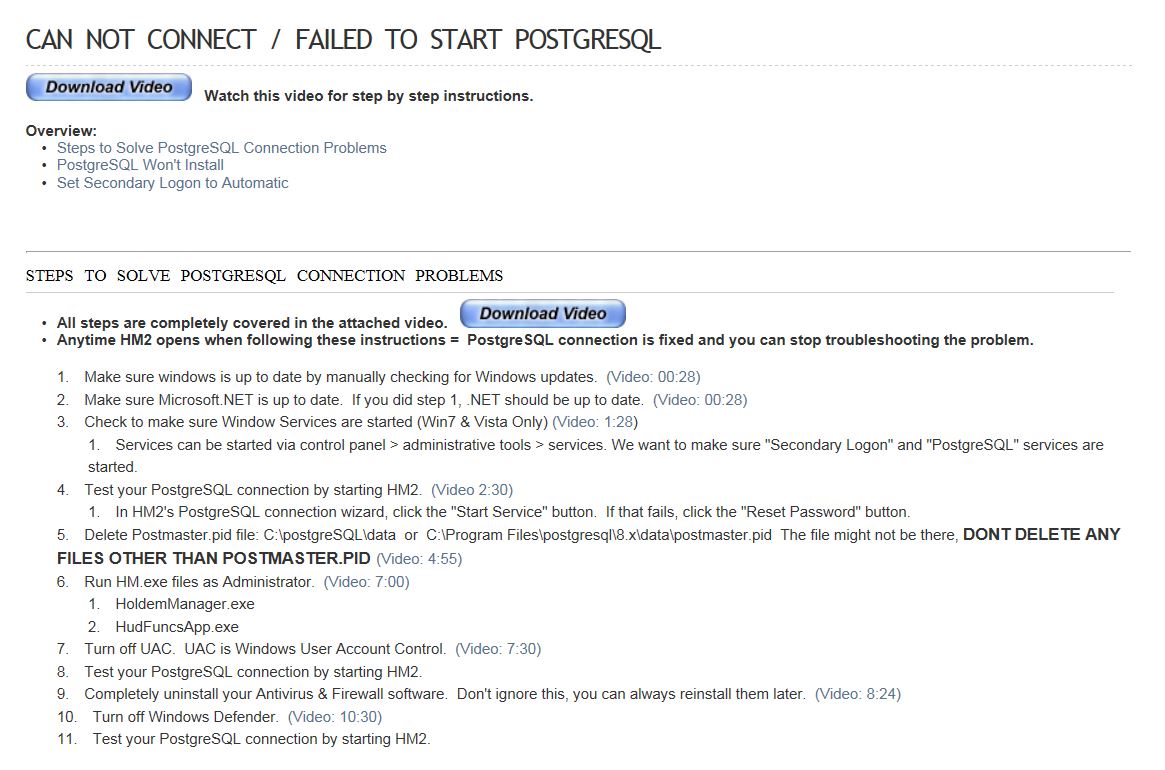Click the Overview label
The image size is (1165, 770).
pos(61,131)
